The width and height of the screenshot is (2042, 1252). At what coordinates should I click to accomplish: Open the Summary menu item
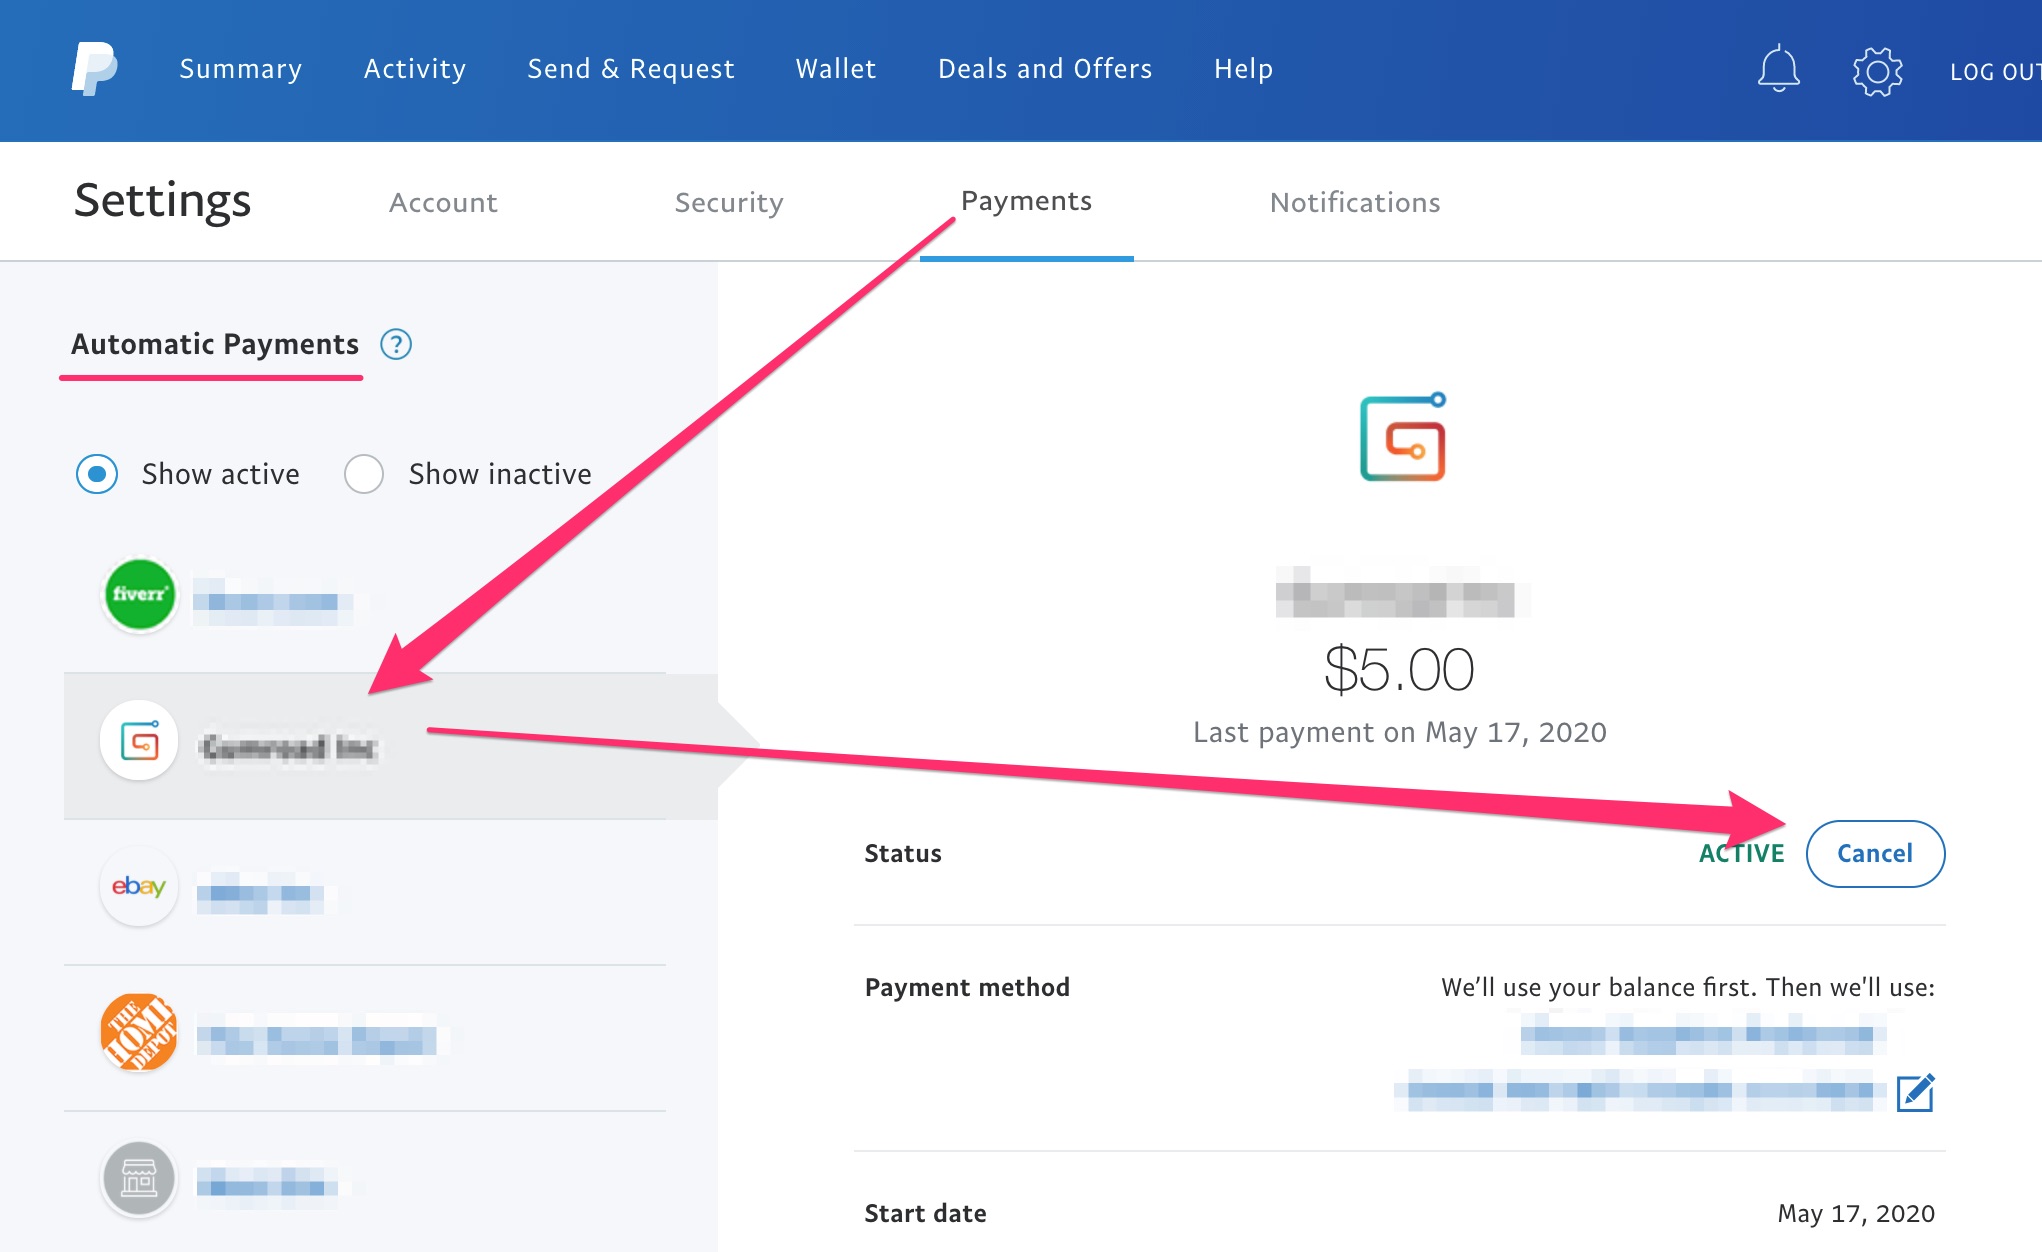click(x=241, y=69)
